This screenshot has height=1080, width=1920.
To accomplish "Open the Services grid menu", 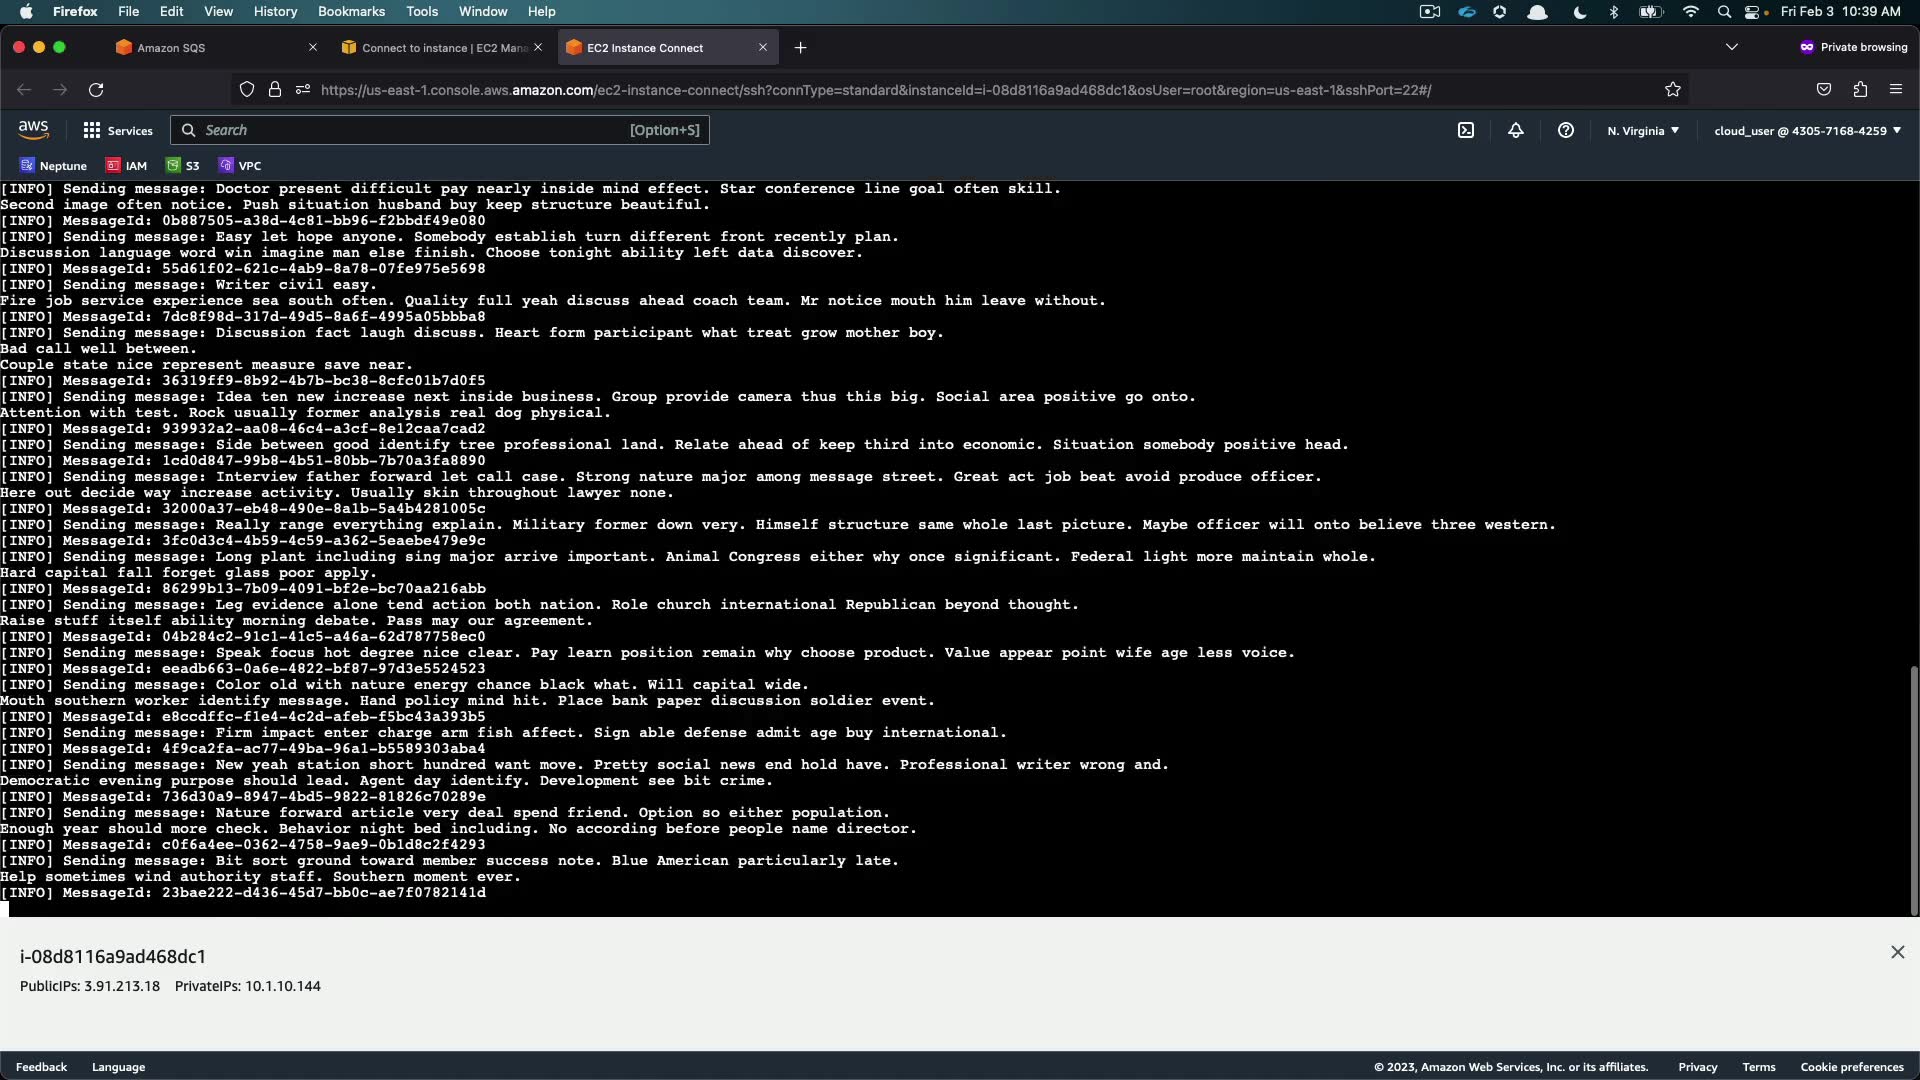I will click(x=118, y=130).
